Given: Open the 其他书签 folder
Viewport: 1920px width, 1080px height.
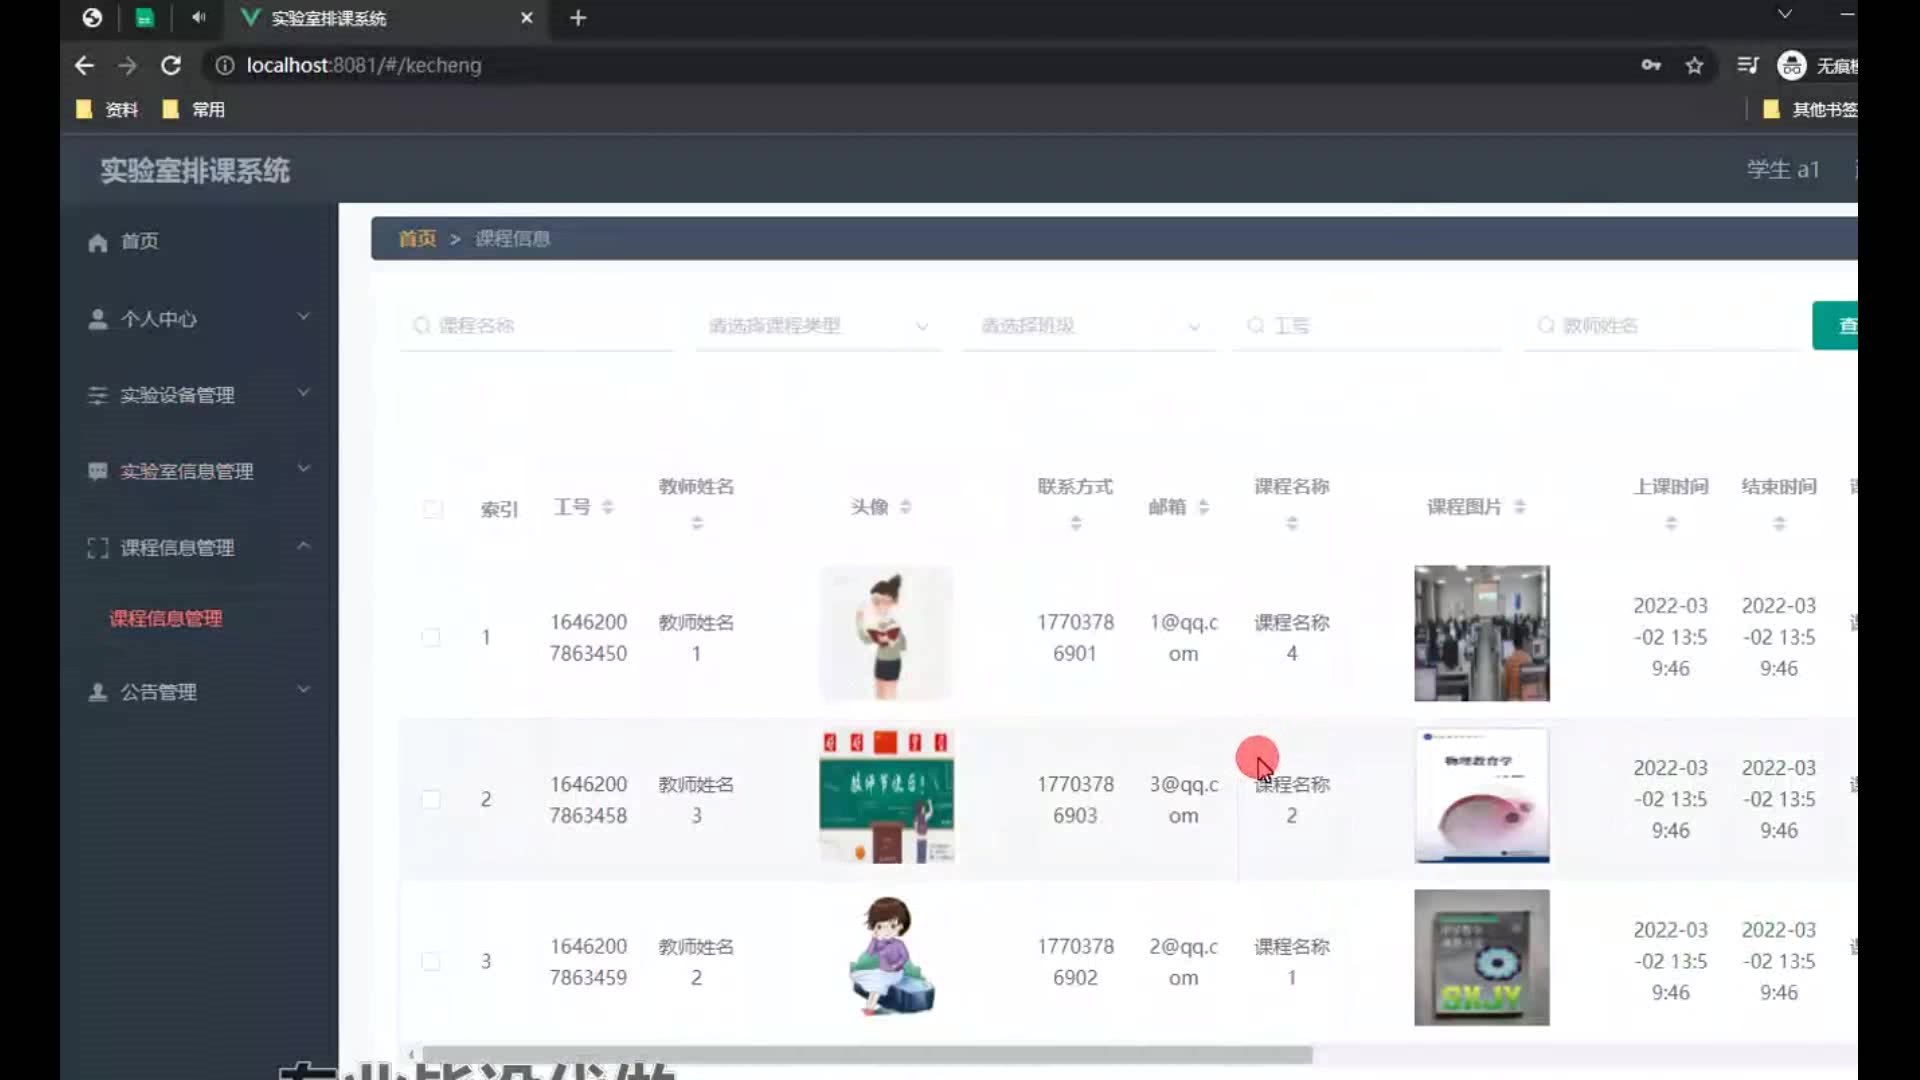Looking at the screenshot, I should [1810, 109].
